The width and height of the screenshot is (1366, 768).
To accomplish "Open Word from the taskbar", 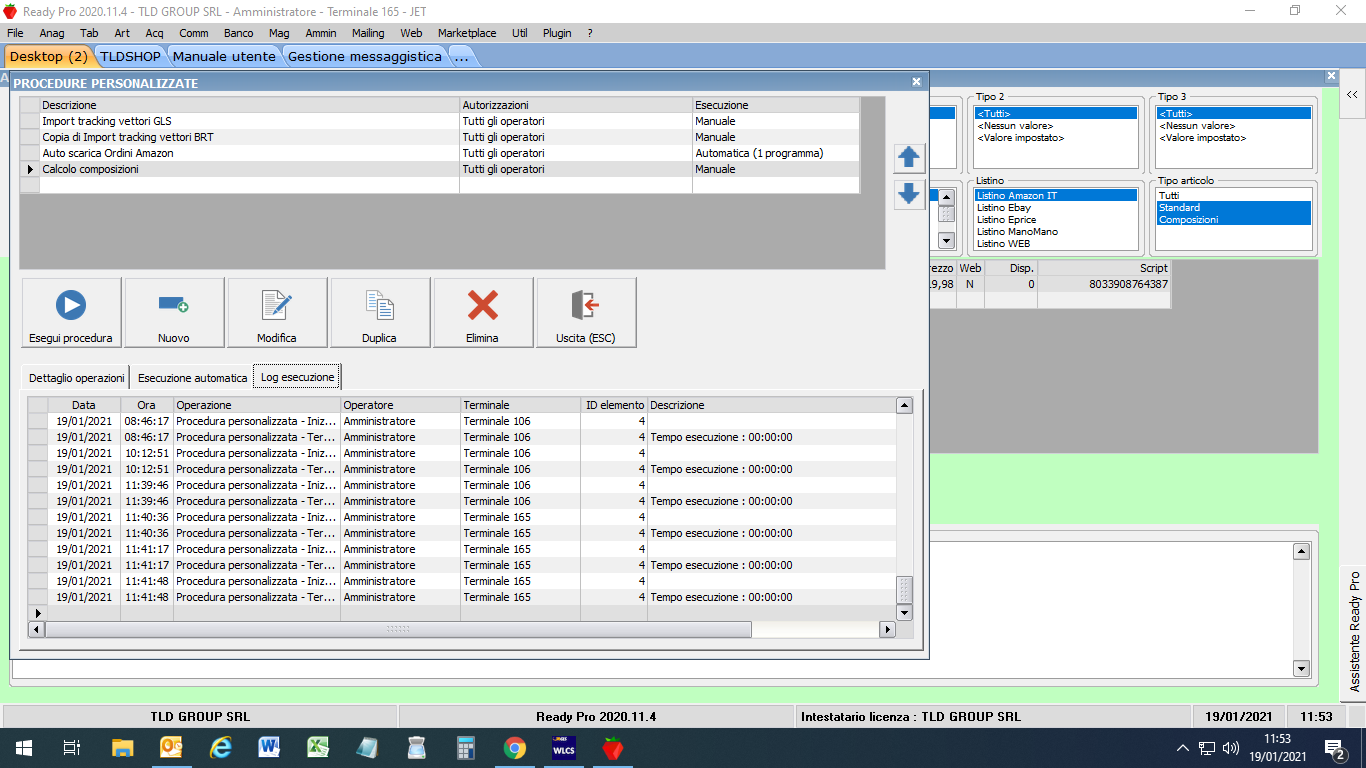I will click(x=269, y=747).
